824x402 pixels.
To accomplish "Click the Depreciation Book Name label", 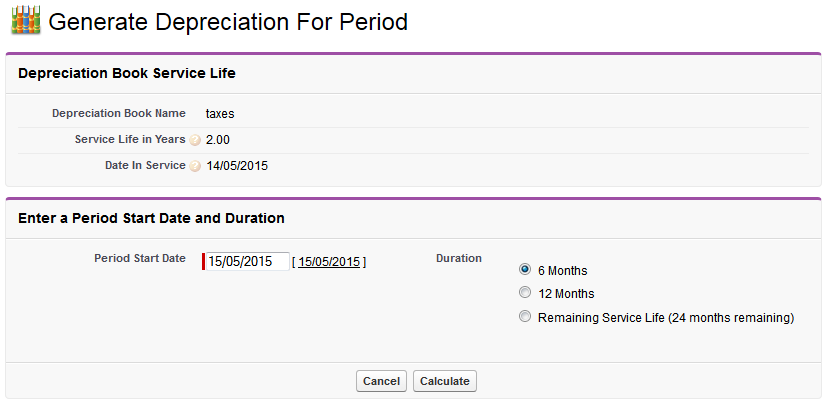I will pos(119,113).
